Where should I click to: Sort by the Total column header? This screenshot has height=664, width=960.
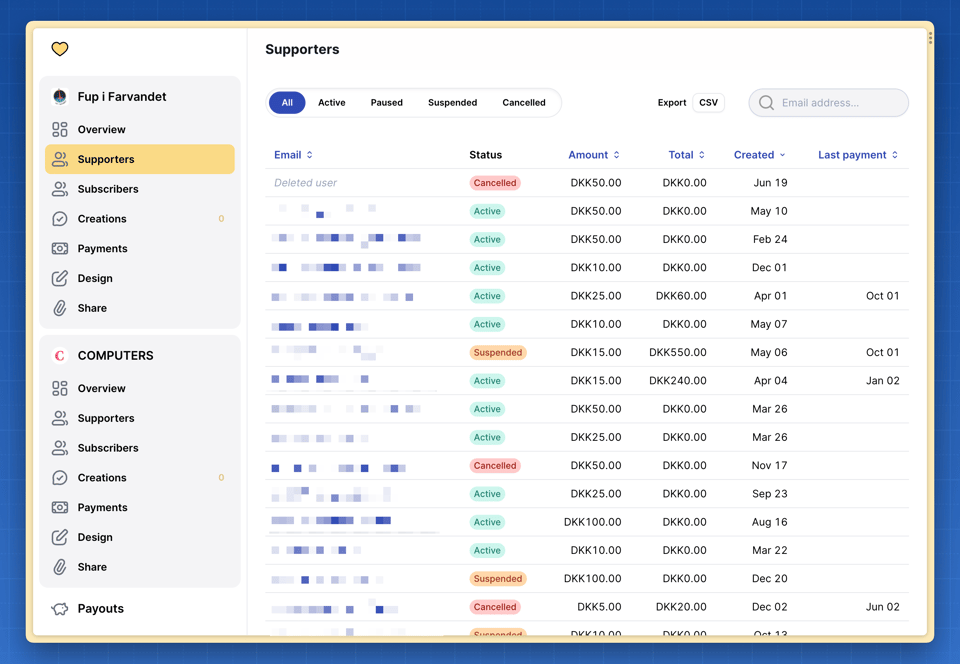(x=686, y=155)
